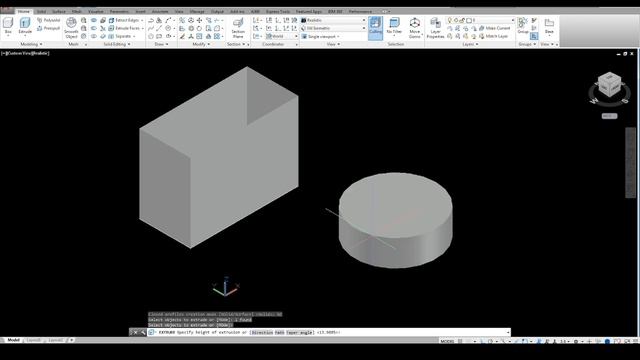
Task: Activate the Extrude tool
Action: pyautogui.click(x=25, y=26)
